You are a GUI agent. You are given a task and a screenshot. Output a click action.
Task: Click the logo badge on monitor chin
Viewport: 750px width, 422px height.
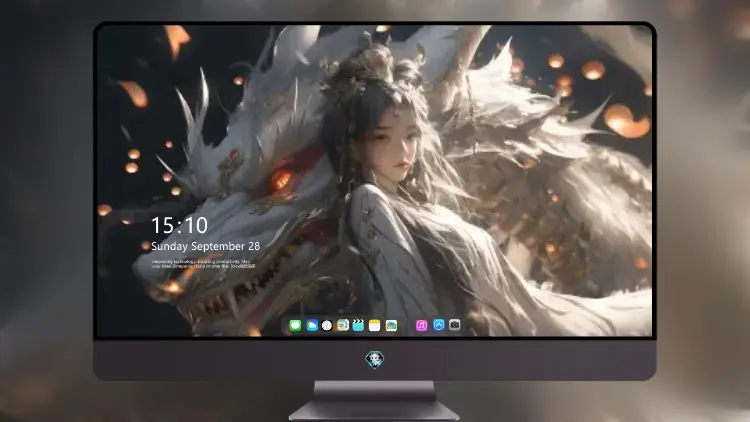375,359
